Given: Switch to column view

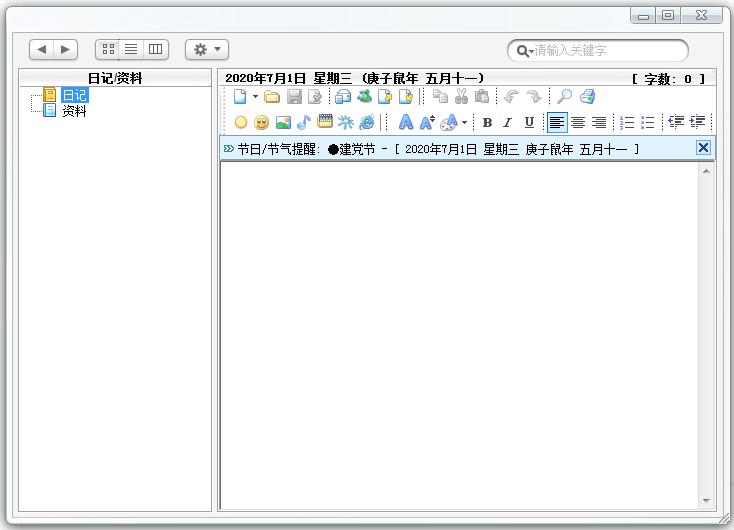Looking at the screenshot, I should 155,49.
